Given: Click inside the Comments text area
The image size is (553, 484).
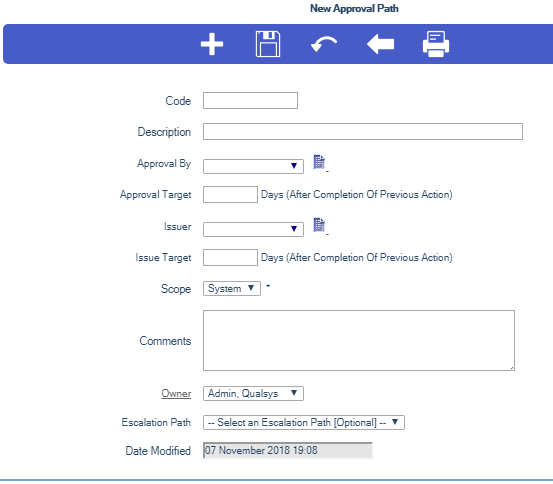Looking at the screenshot, I should coord(359,340).
